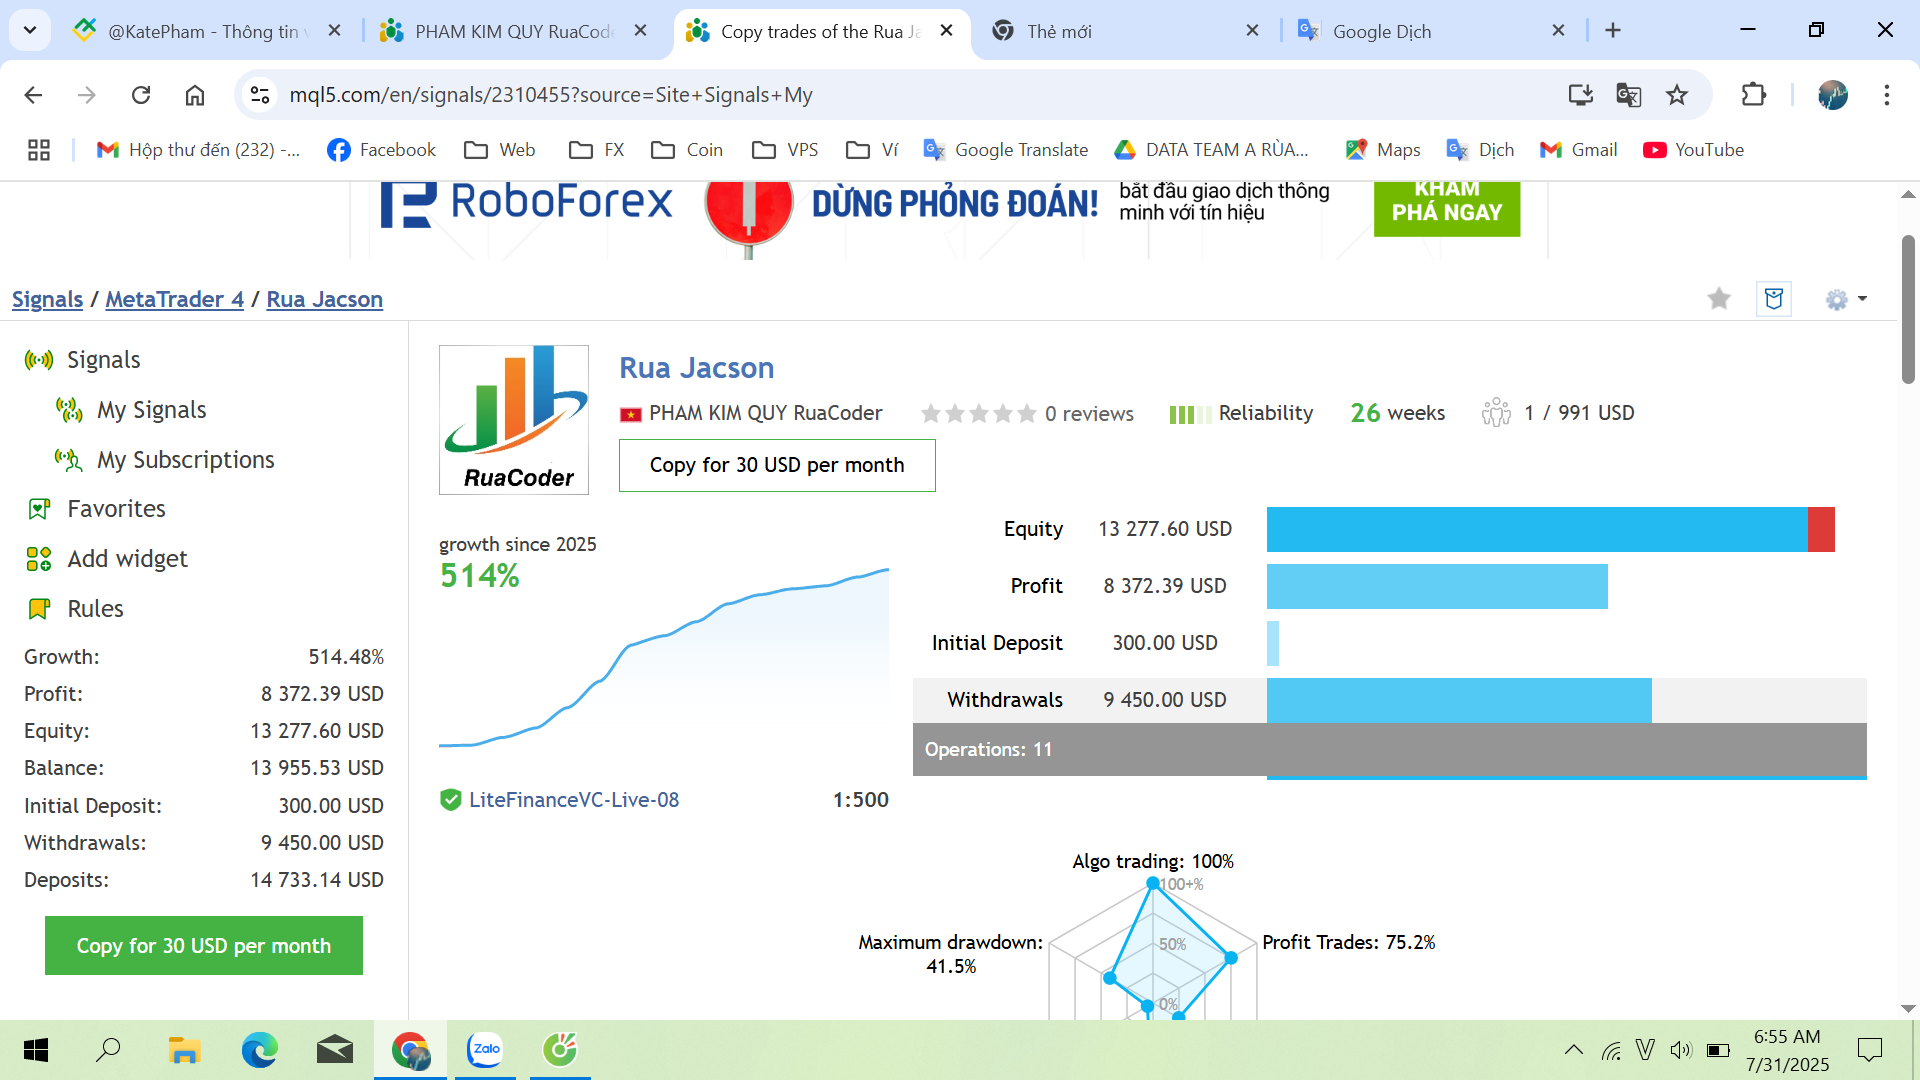The image size is (1920, 1080).
Task: Open the Maps bookmark
Action: coord(1383,150)
